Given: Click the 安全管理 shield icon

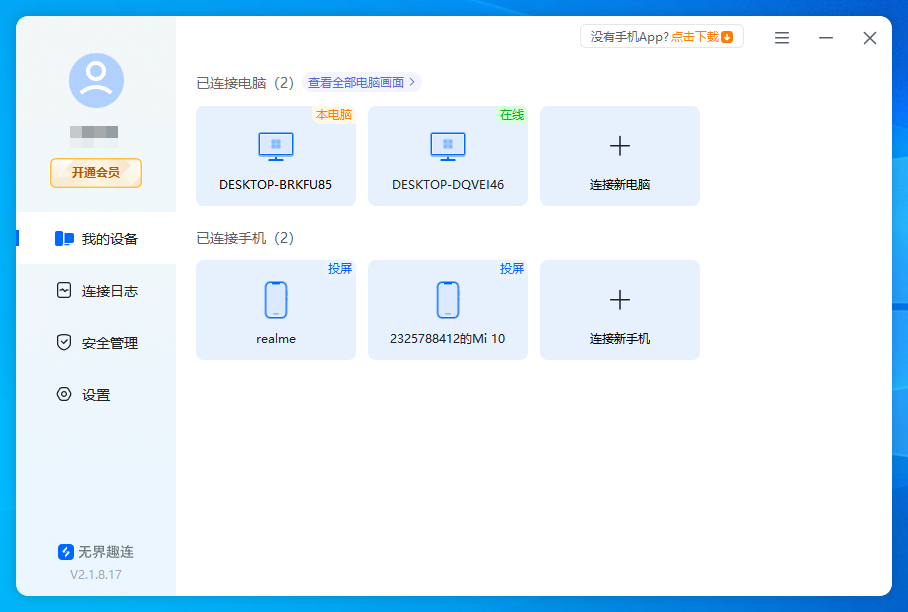Looking at the screenshot, I should (x=62, y=342).
